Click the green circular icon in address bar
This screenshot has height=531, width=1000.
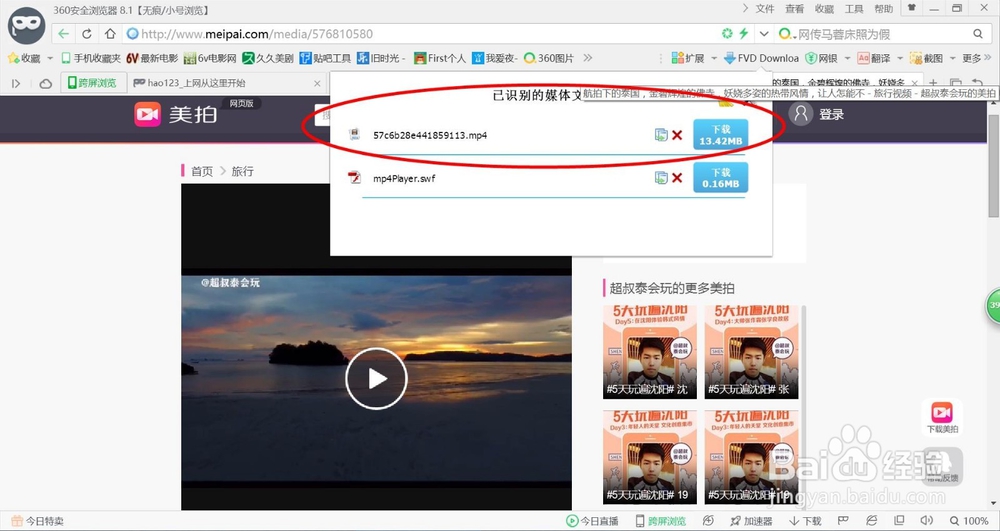tap(727, 34)
